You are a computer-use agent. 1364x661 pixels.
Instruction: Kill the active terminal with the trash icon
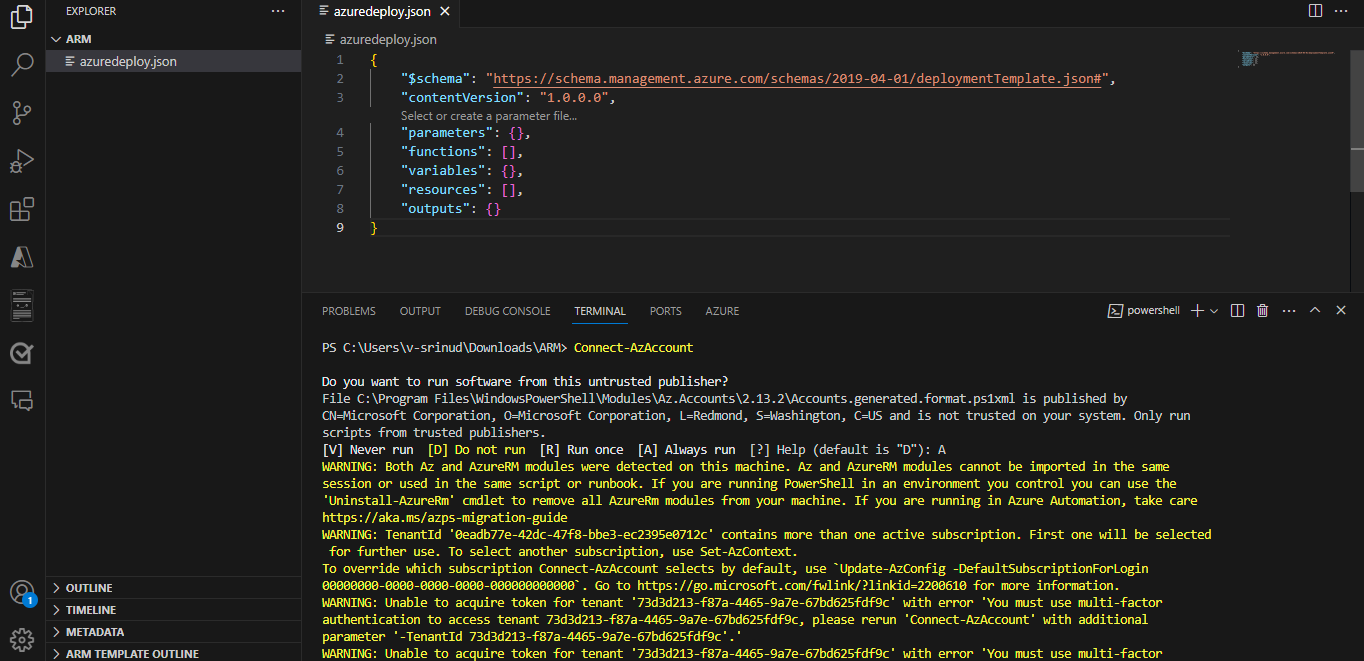click(1261, 310)
